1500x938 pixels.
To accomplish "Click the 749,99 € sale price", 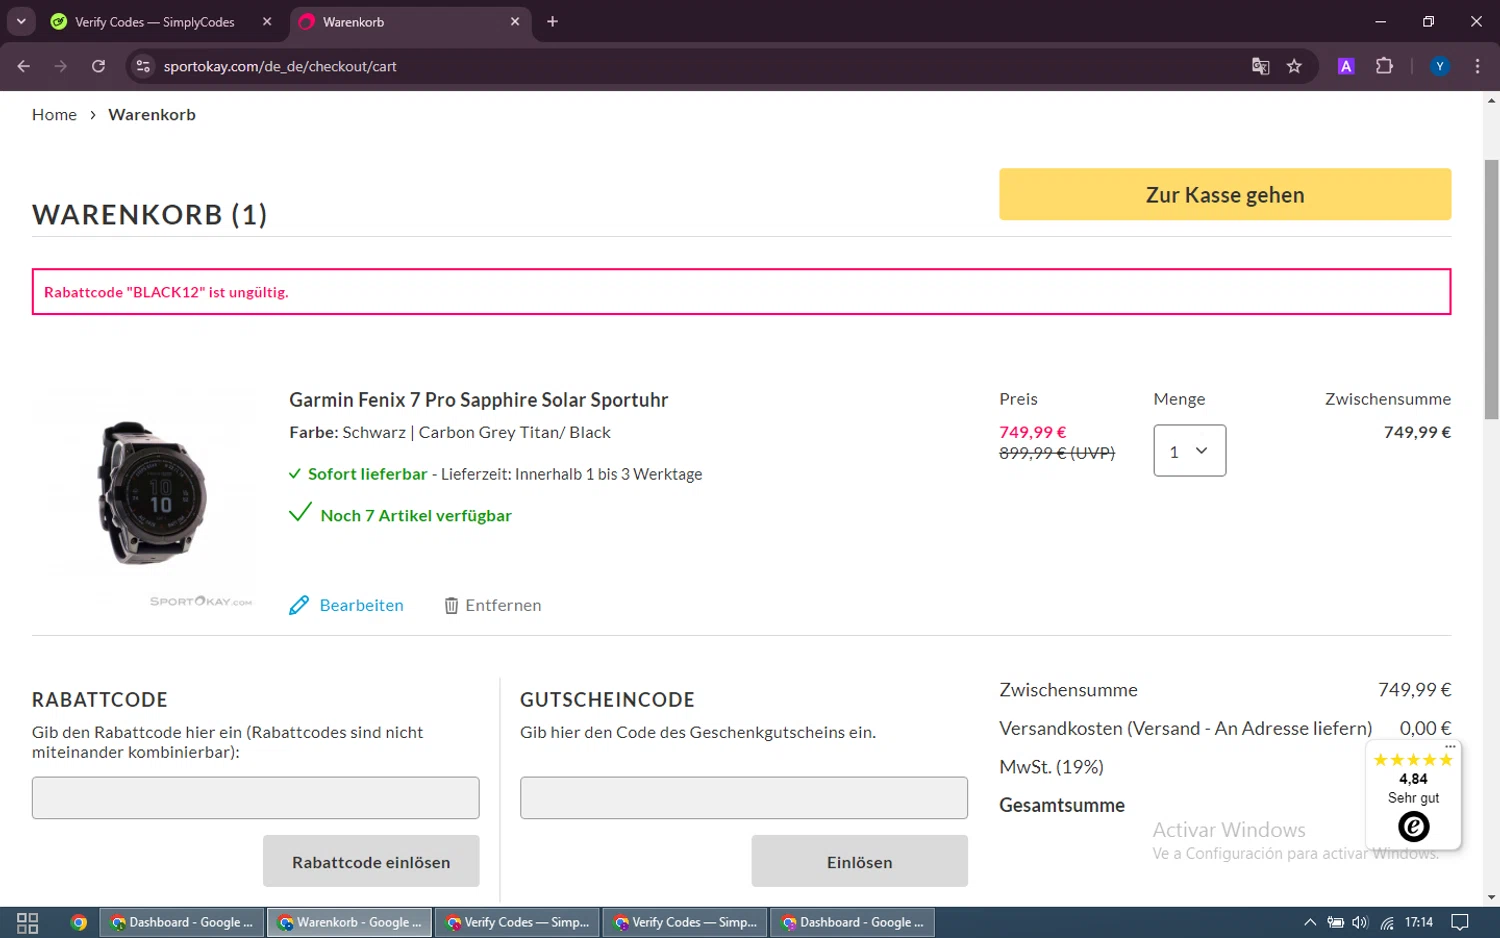I will coord(1033,432).
